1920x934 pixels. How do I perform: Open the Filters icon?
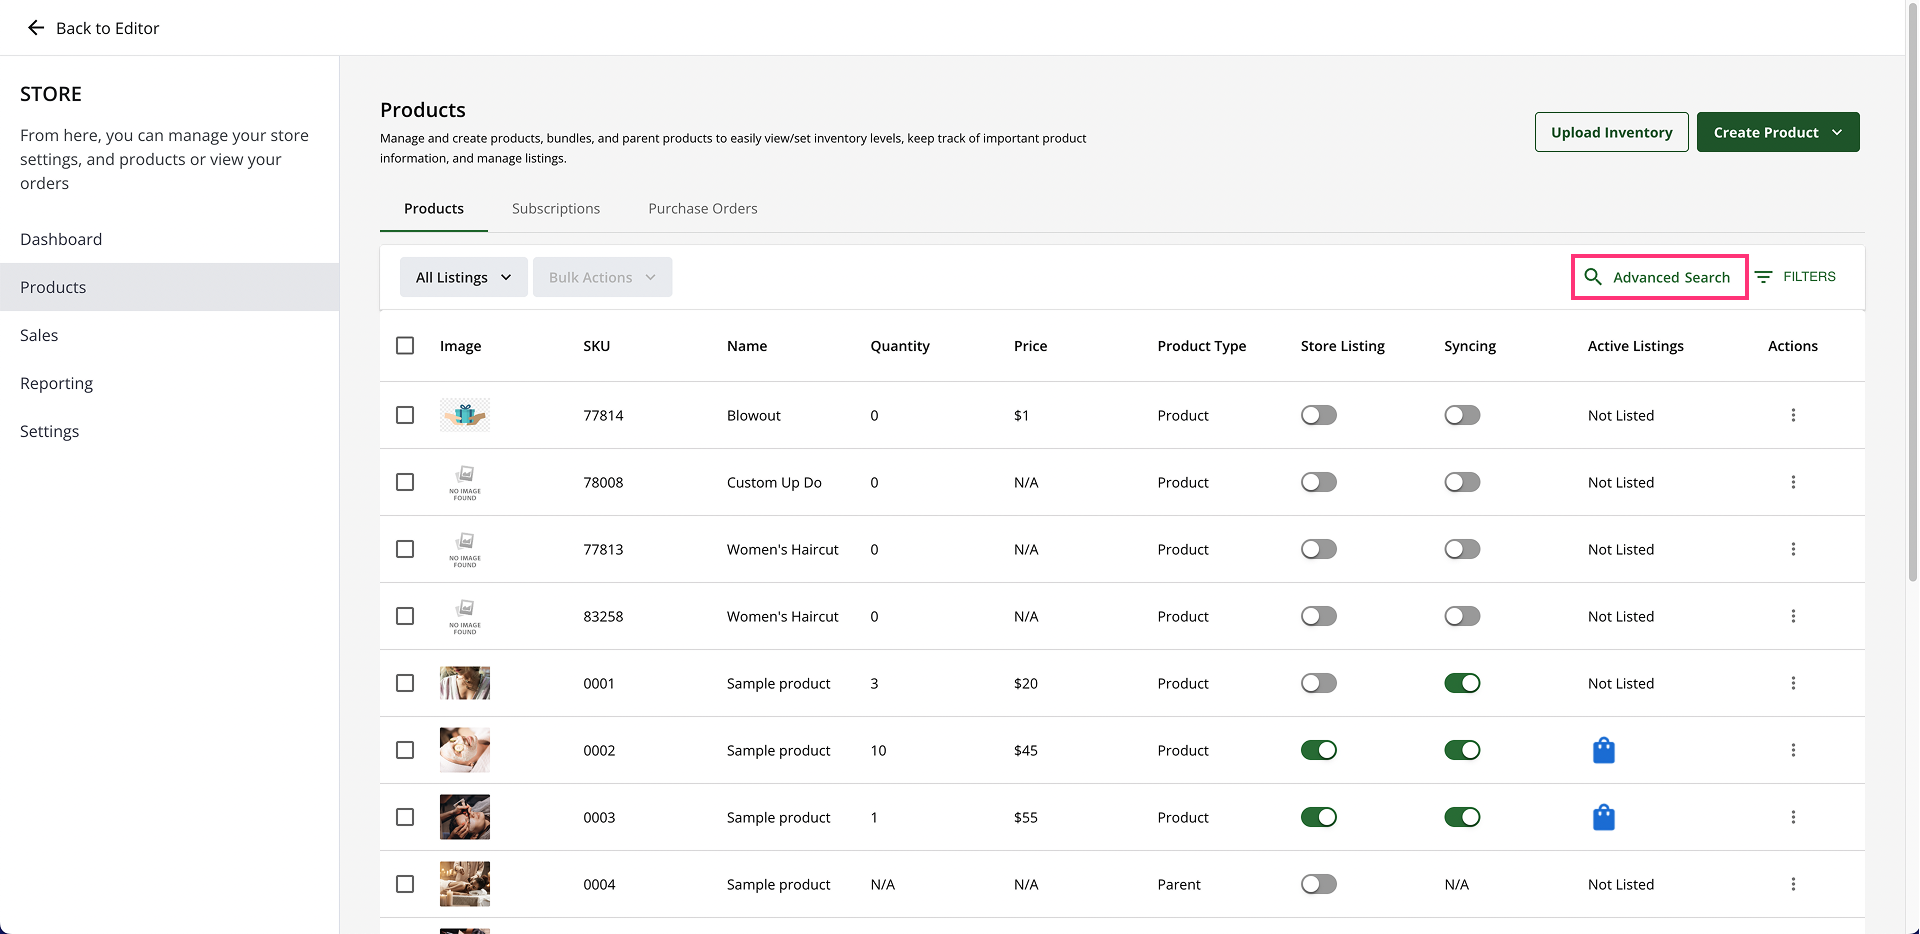click(x=1764, y=277)
